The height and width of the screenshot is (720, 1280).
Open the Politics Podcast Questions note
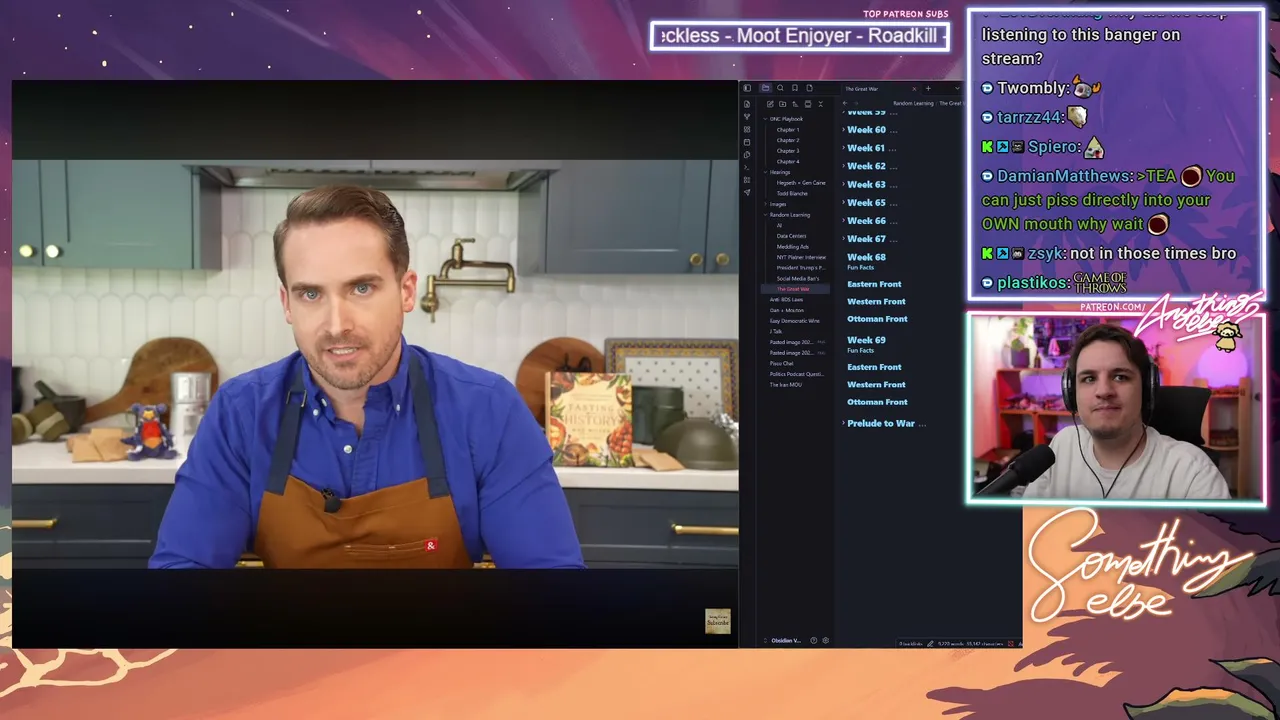click(796, 374)
